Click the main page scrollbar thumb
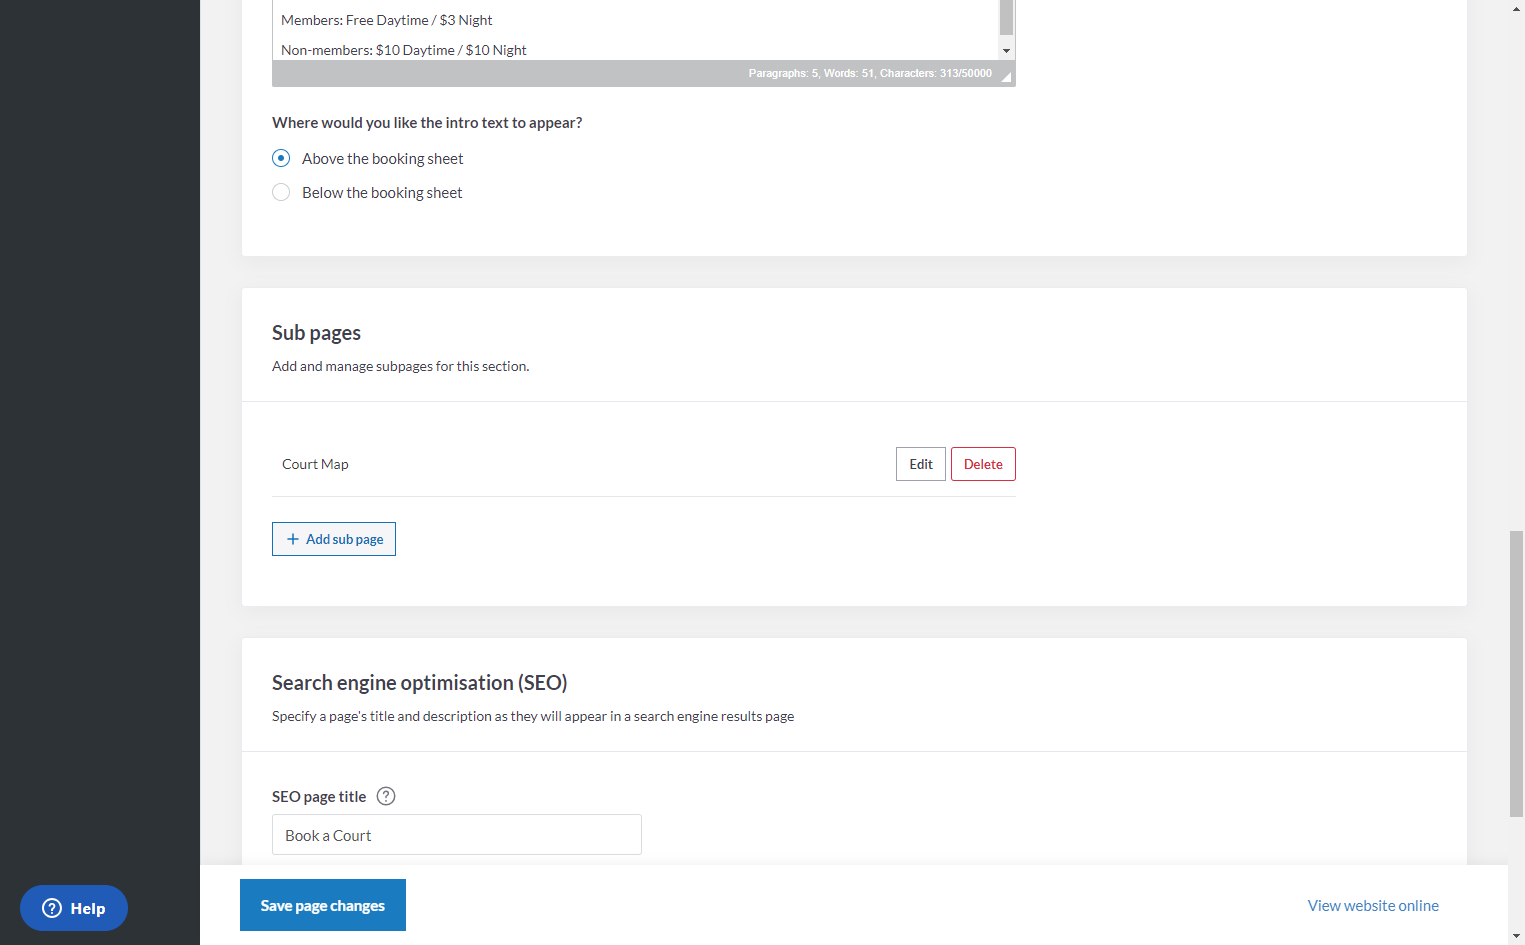The image size is (1525, 945). click(x=1516, y=674)
